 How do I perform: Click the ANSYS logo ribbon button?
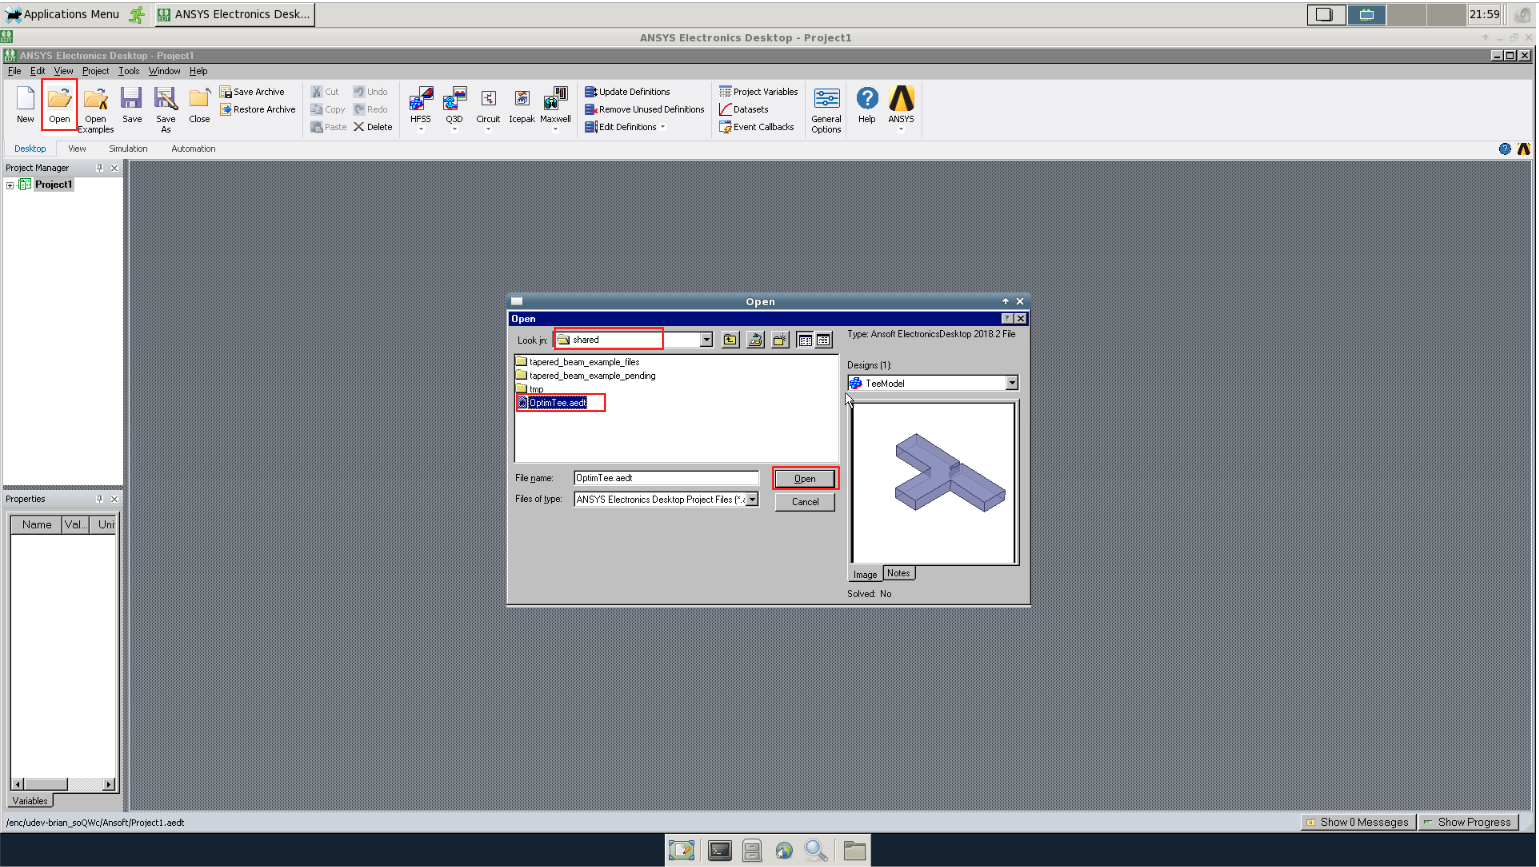(901, 108)
